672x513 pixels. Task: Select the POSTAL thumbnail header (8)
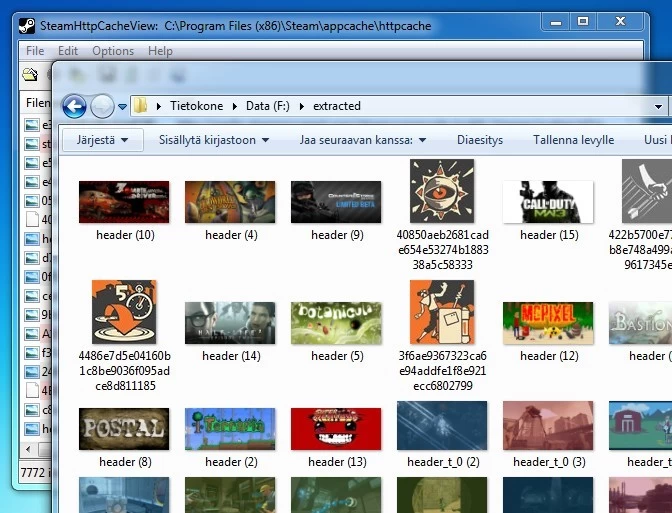[124, 429]
